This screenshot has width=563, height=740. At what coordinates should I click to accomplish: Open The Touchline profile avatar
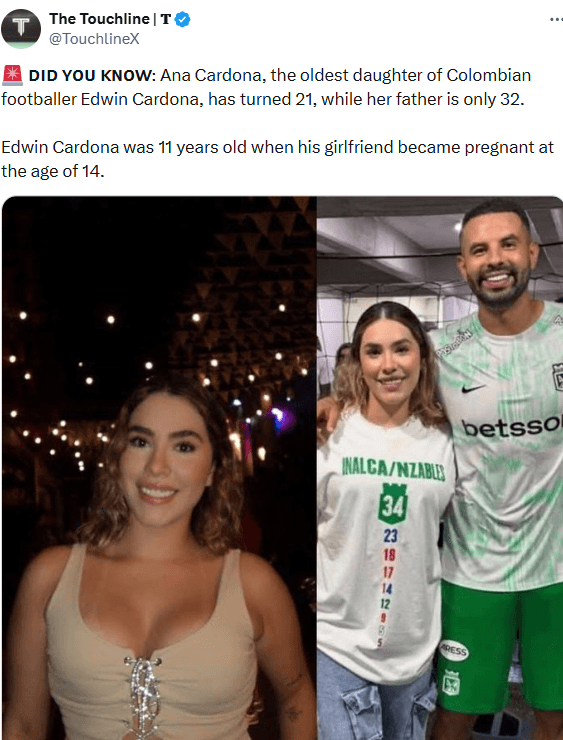[21, 28]
